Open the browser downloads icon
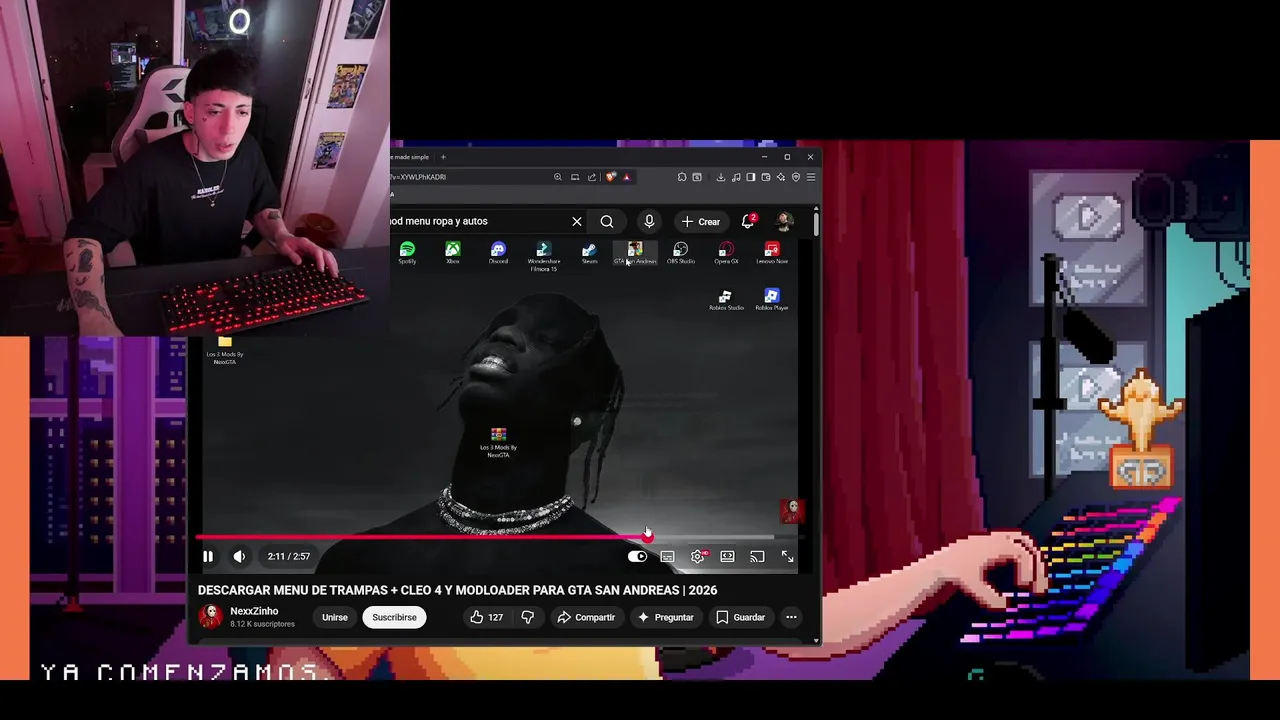The width and height of the screenshot is (1280, 720). point(721,177)
